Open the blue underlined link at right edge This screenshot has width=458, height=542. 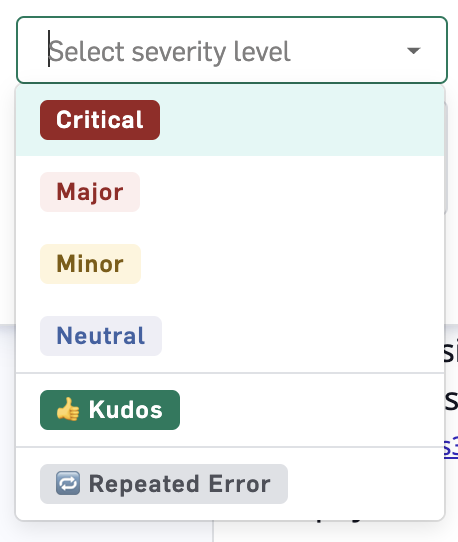[451, 448]
